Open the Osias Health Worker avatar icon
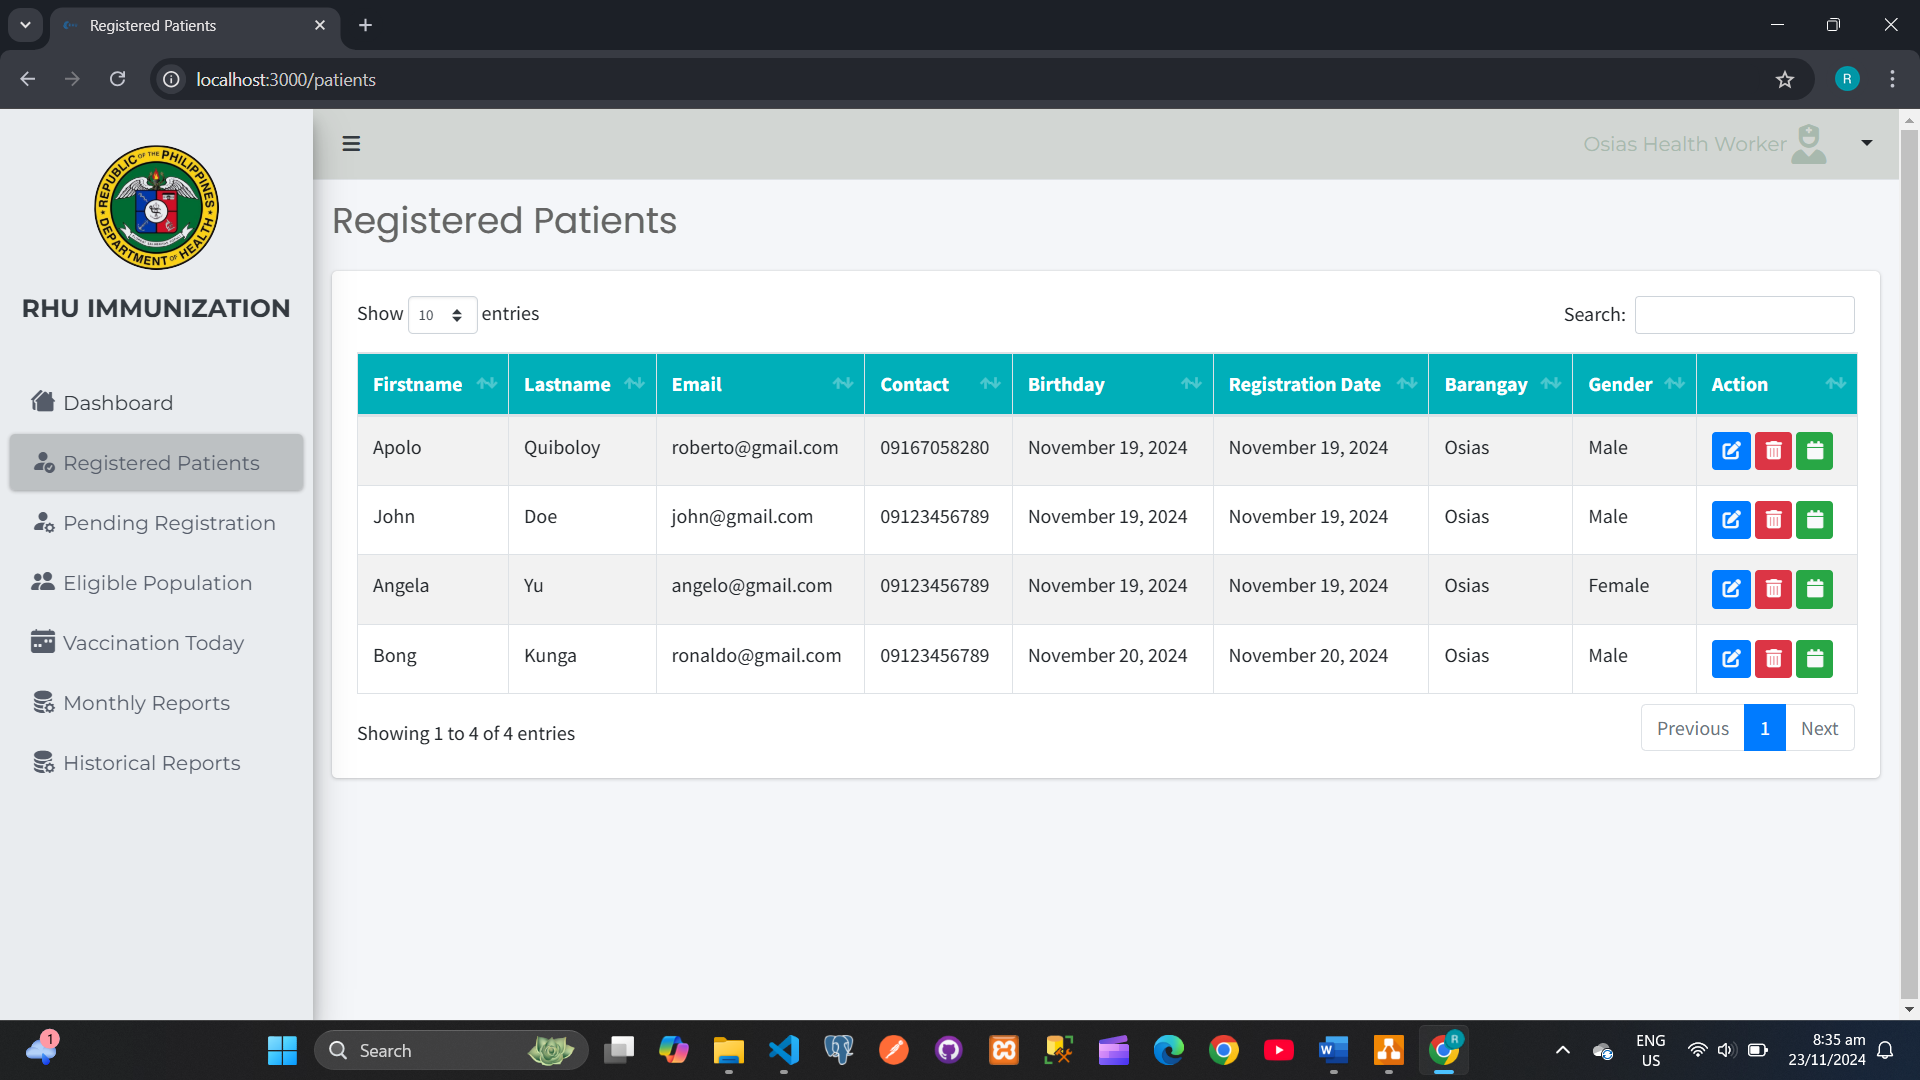 1808,143
